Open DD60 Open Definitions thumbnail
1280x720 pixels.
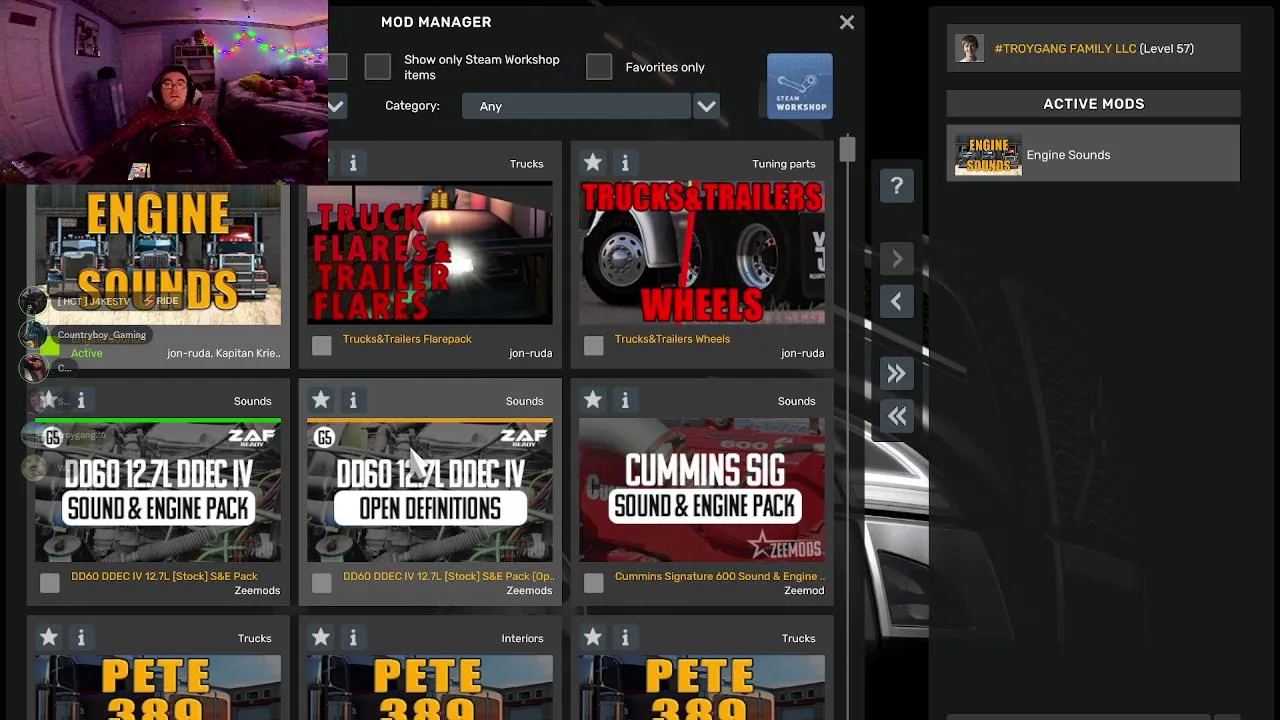point(430,491)
